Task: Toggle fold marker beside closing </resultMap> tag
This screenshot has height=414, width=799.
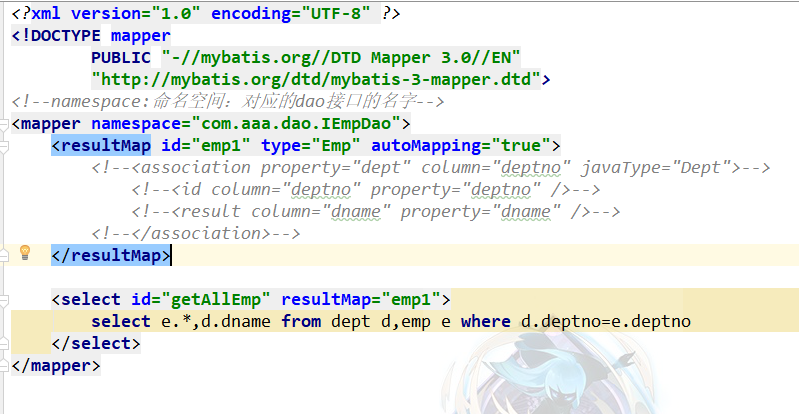Action: click(x=4, y=255)
